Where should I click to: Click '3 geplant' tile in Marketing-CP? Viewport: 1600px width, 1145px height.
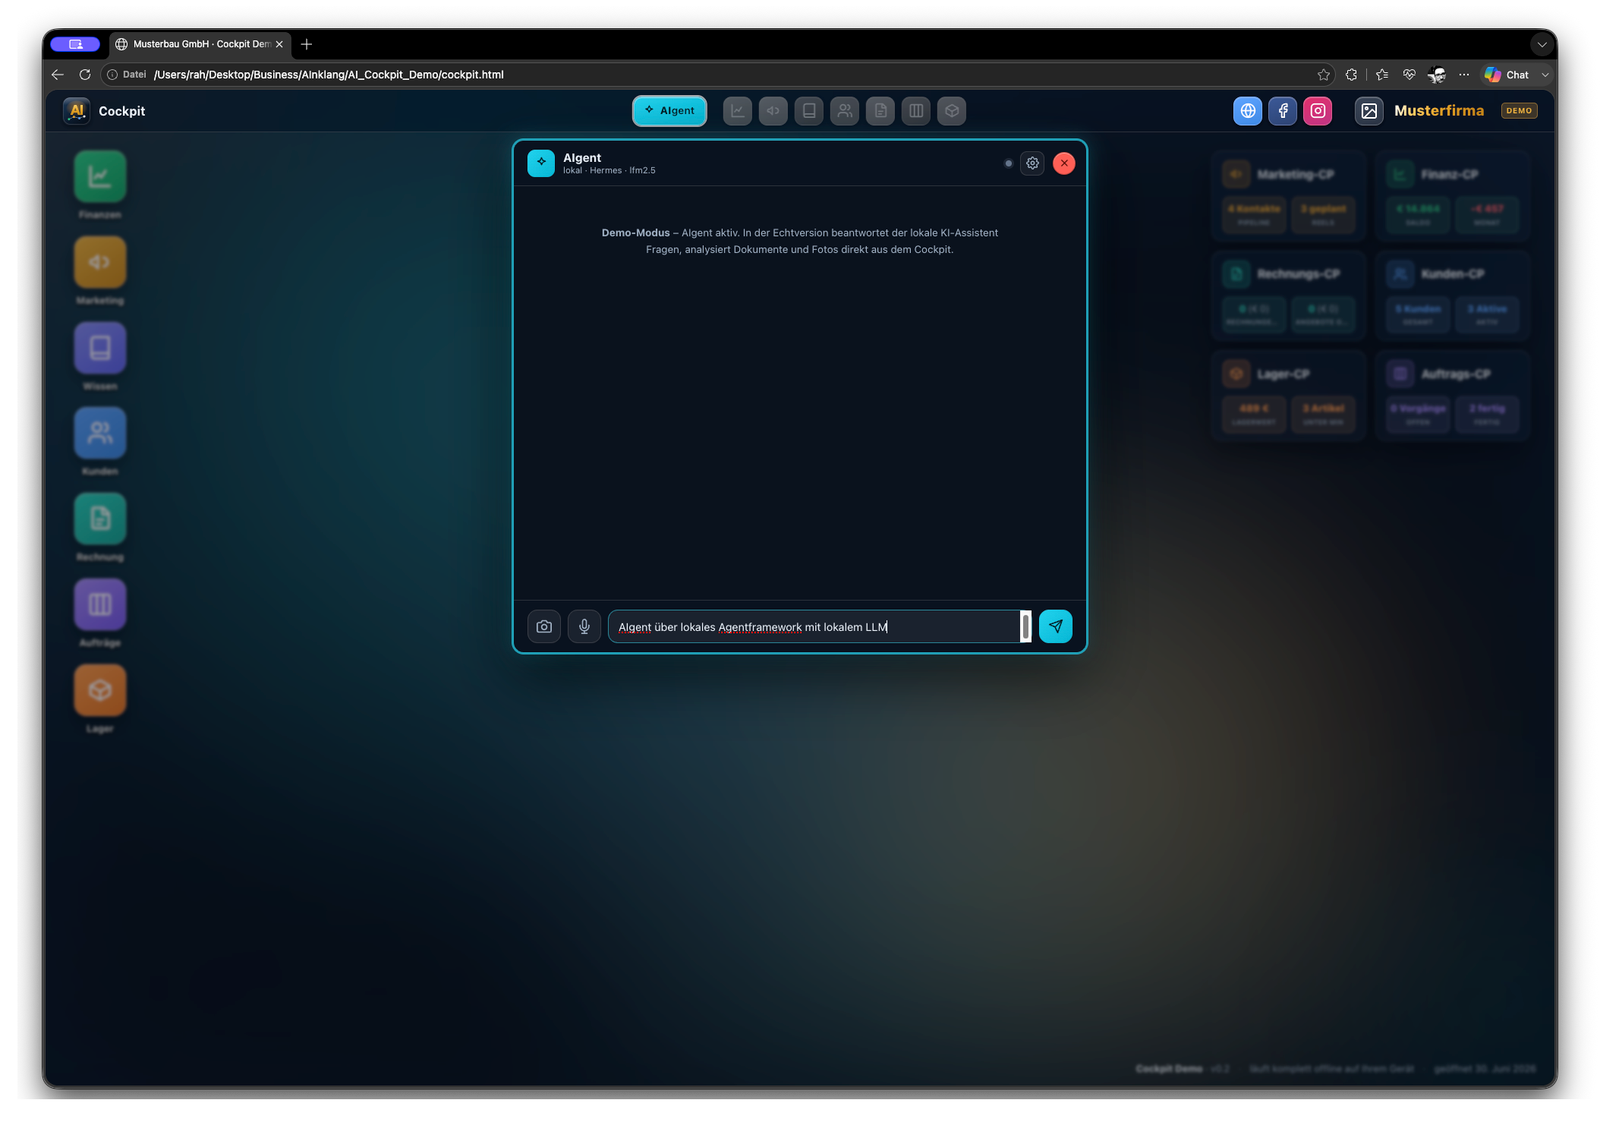click(x=1323, y=214)
